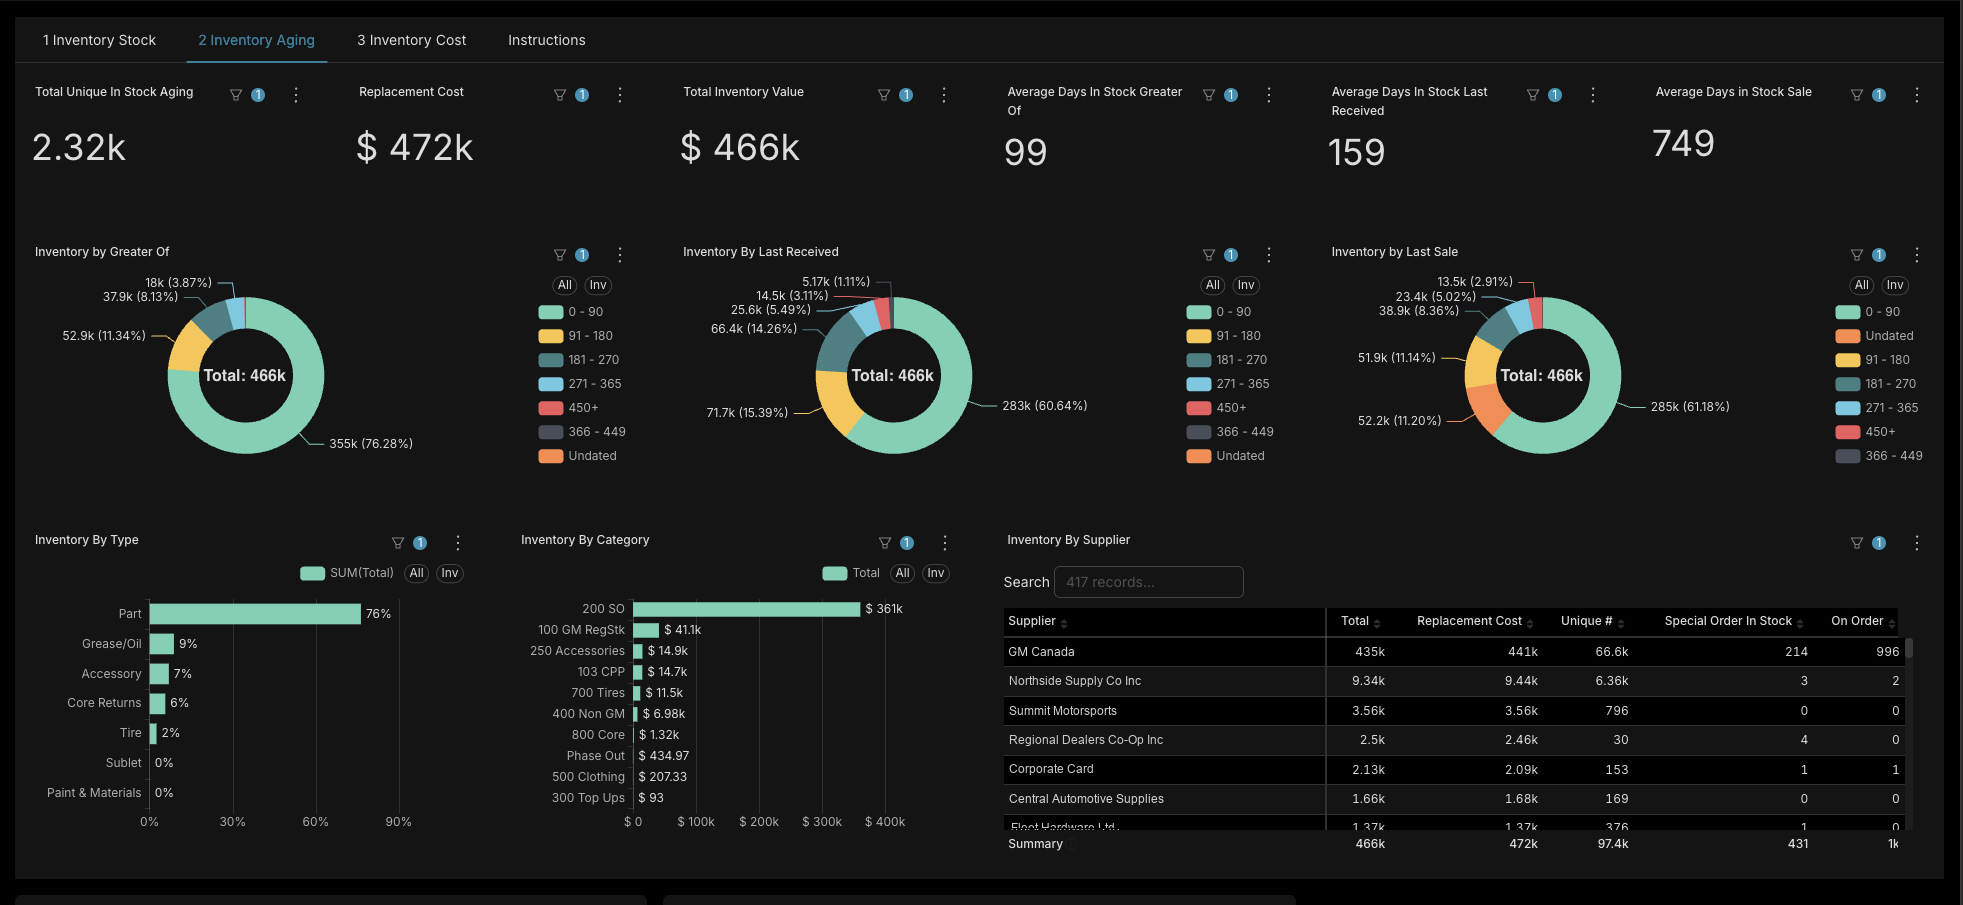Open kebab menu on Inventory By Type chart
The image size is (1963, 905).
(458, 543)
